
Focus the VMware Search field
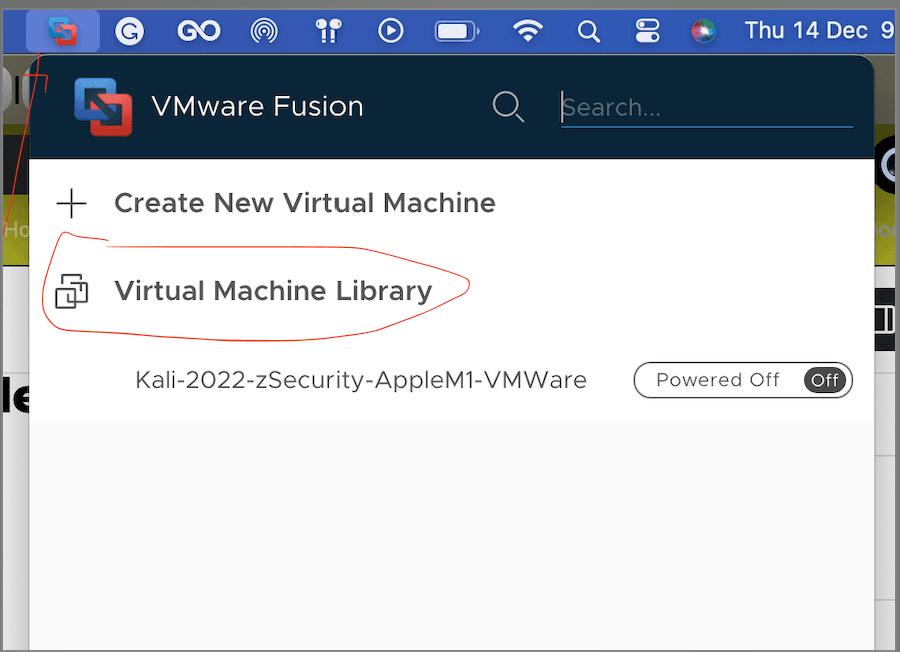click(705, 107)
